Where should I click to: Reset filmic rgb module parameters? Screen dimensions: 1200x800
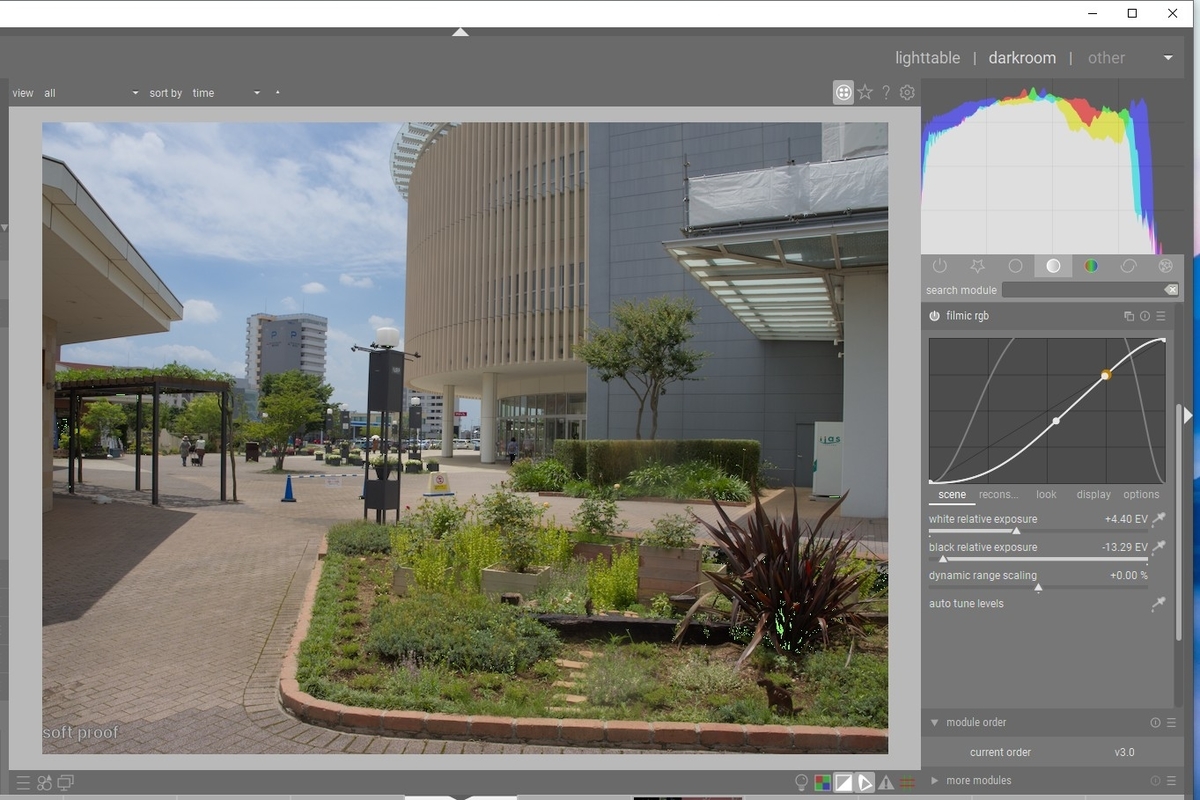point(1145,316)
